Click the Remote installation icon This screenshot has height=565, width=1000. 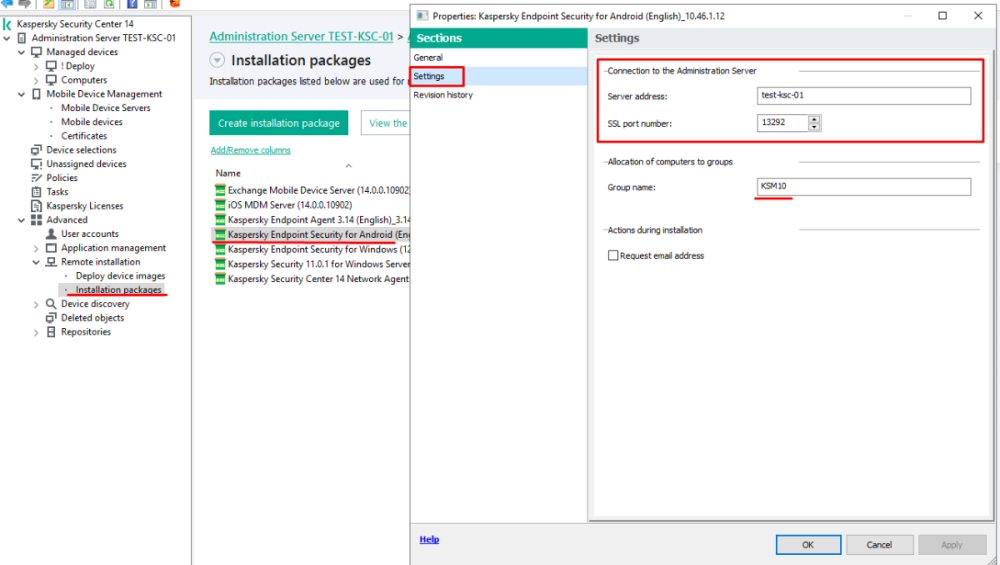pos(51,262)
